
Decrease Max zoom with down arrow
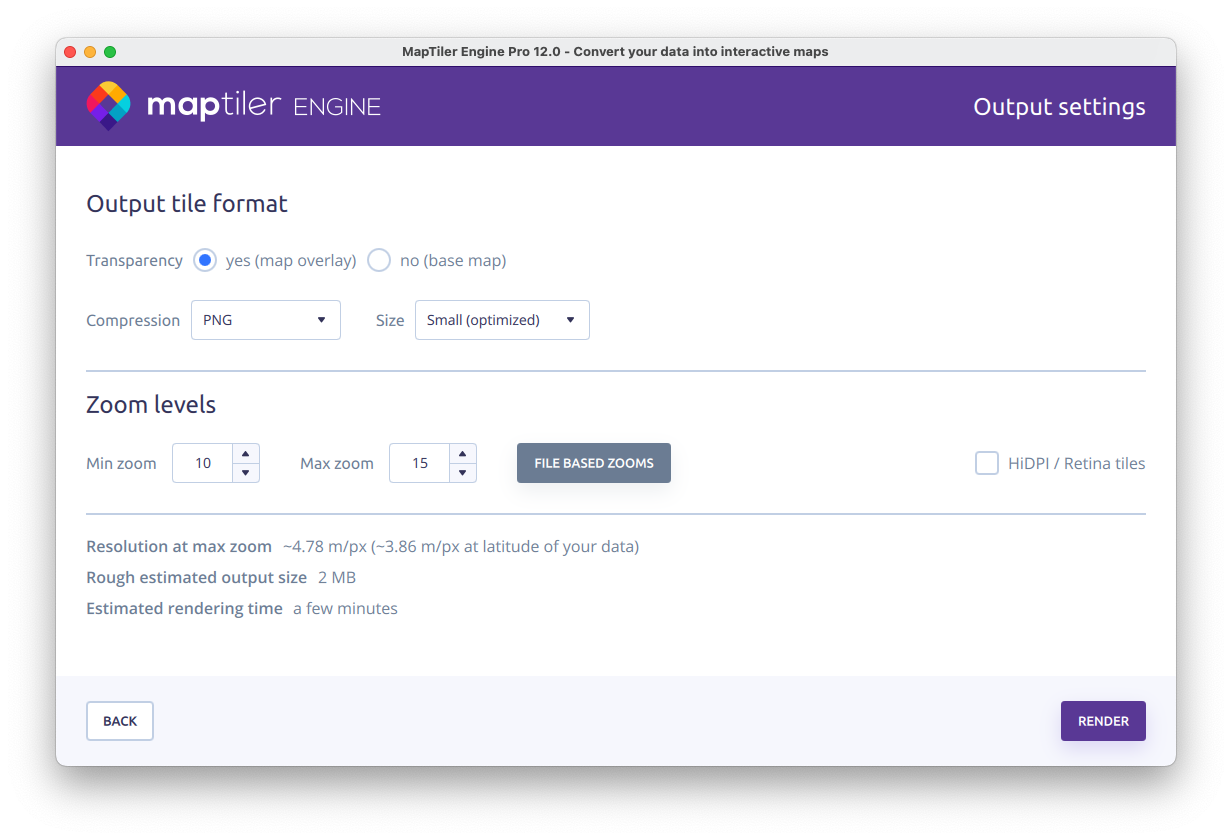click(463, 473)
